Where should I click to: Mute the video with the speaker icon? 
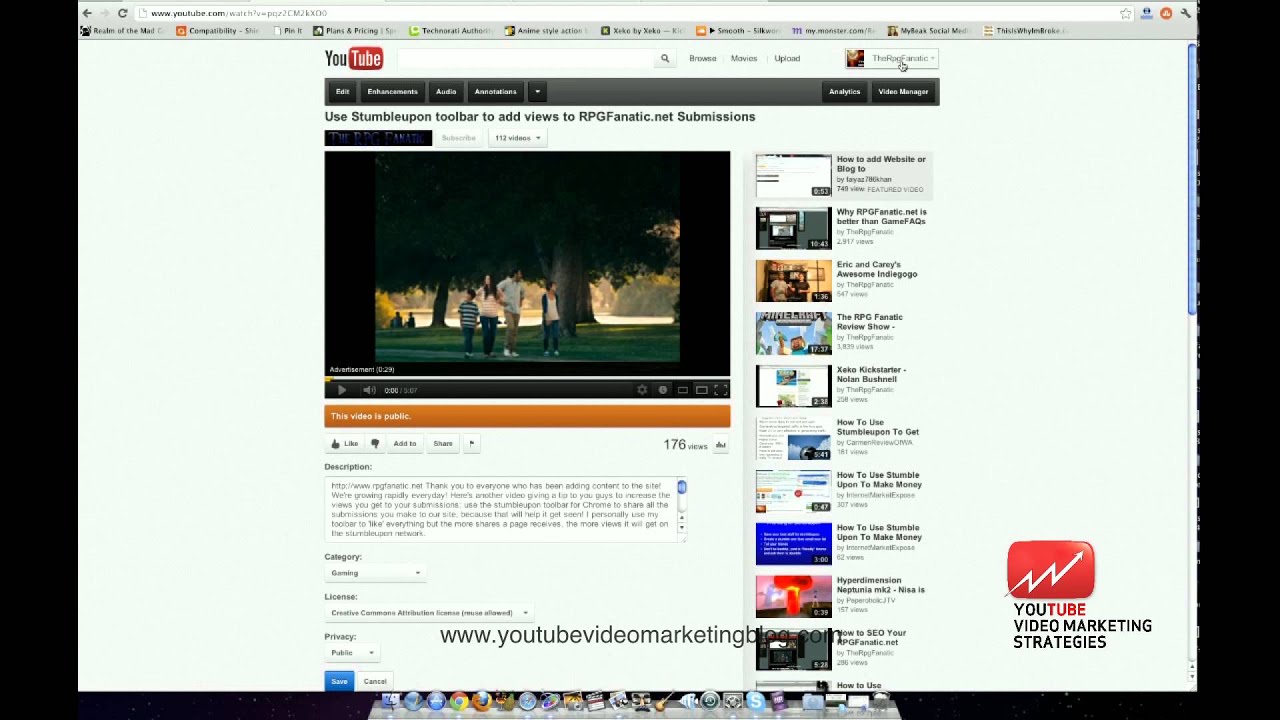pyautogui.click(x=369, y=390)
